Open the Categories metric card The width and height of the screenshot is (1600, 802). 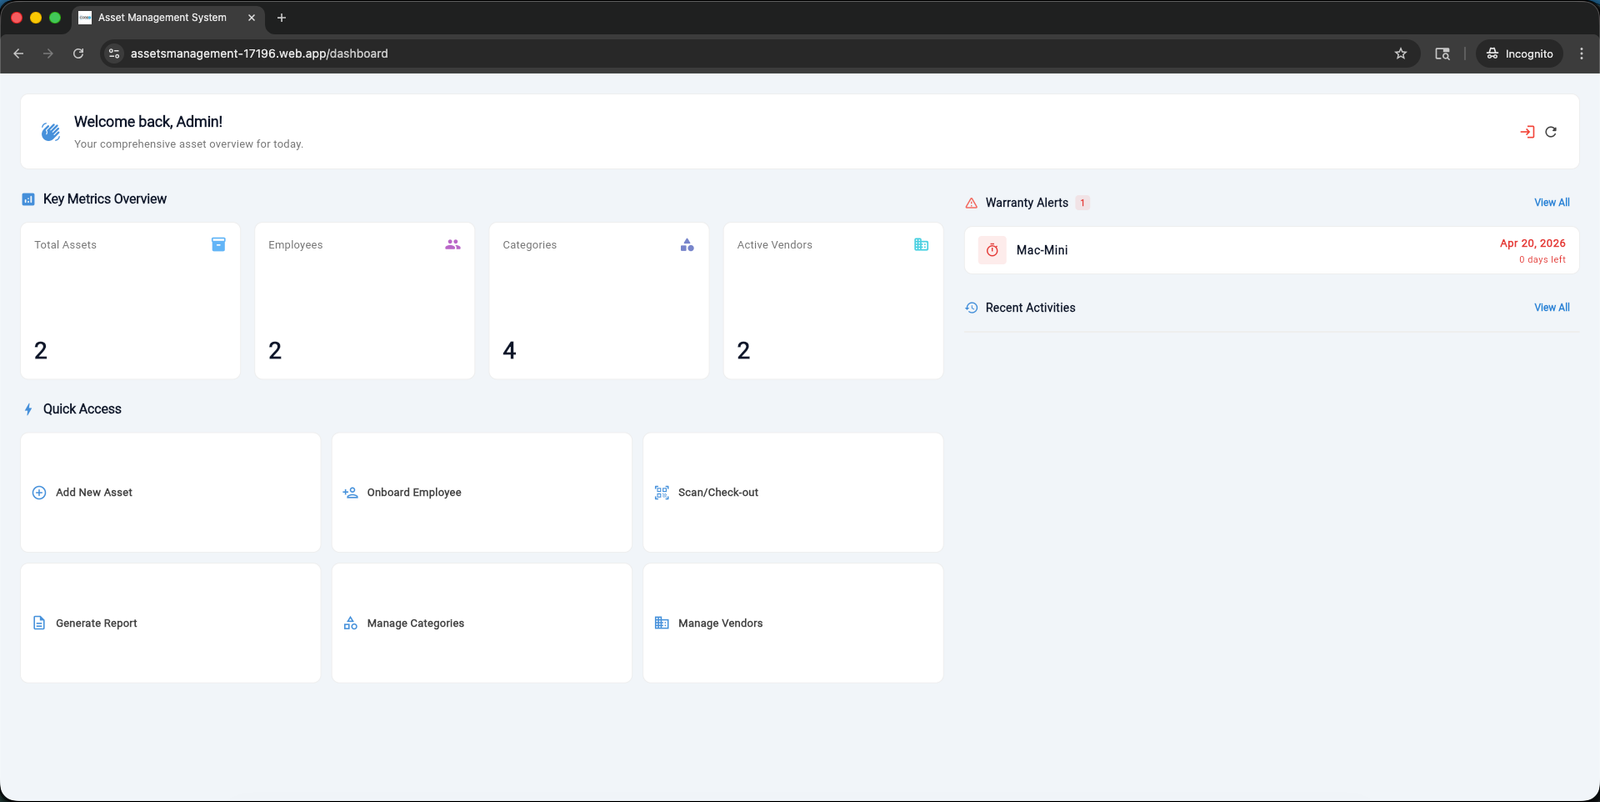[x=599, y=301]
